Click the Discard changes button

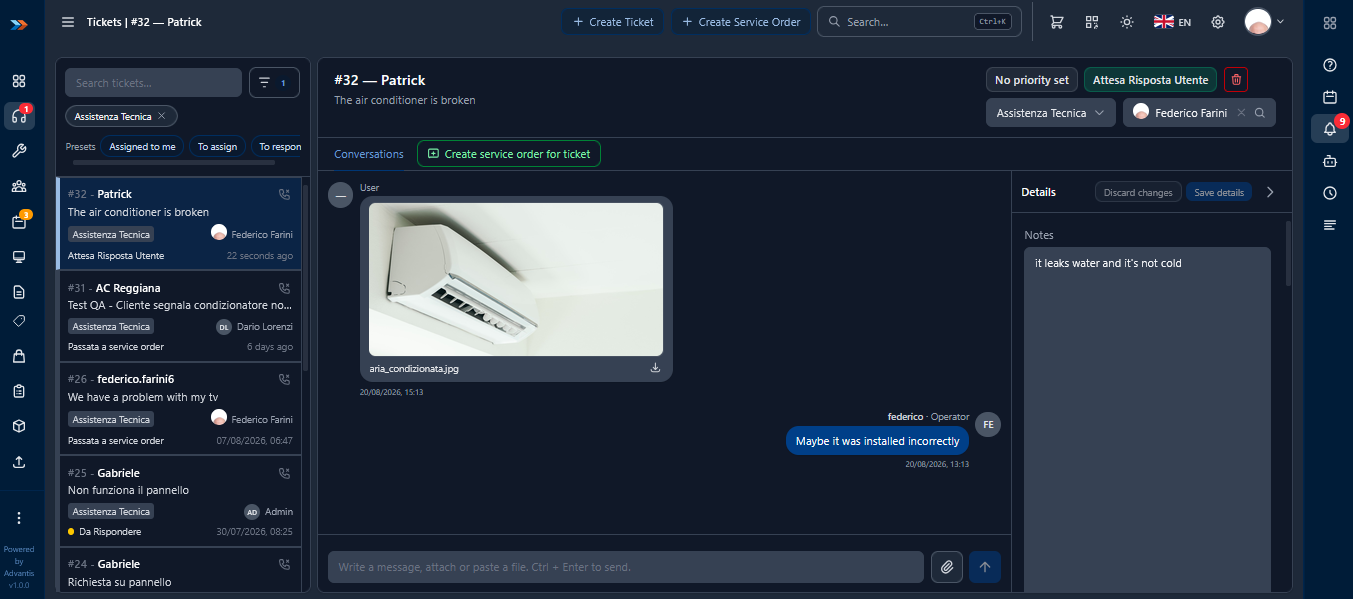(1138, 192)
